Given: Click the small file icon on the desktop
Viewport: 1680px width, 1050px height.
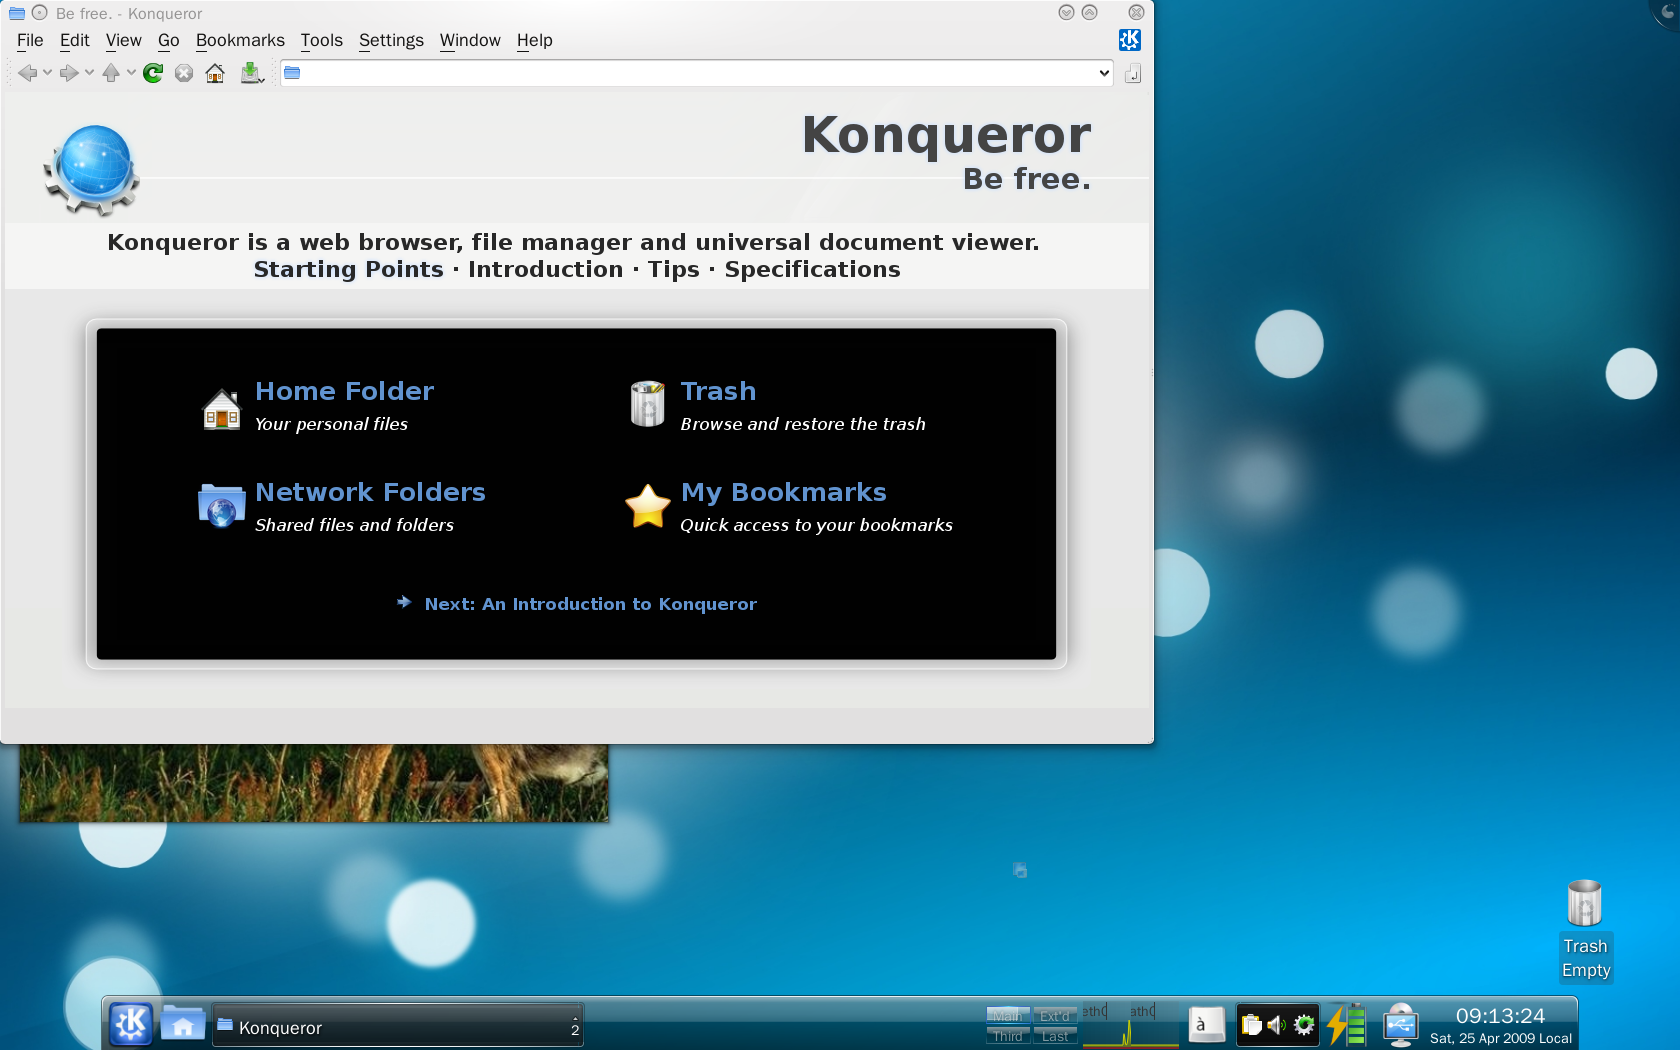Looking at the screenshot, I should click(x=1020, y=870).
